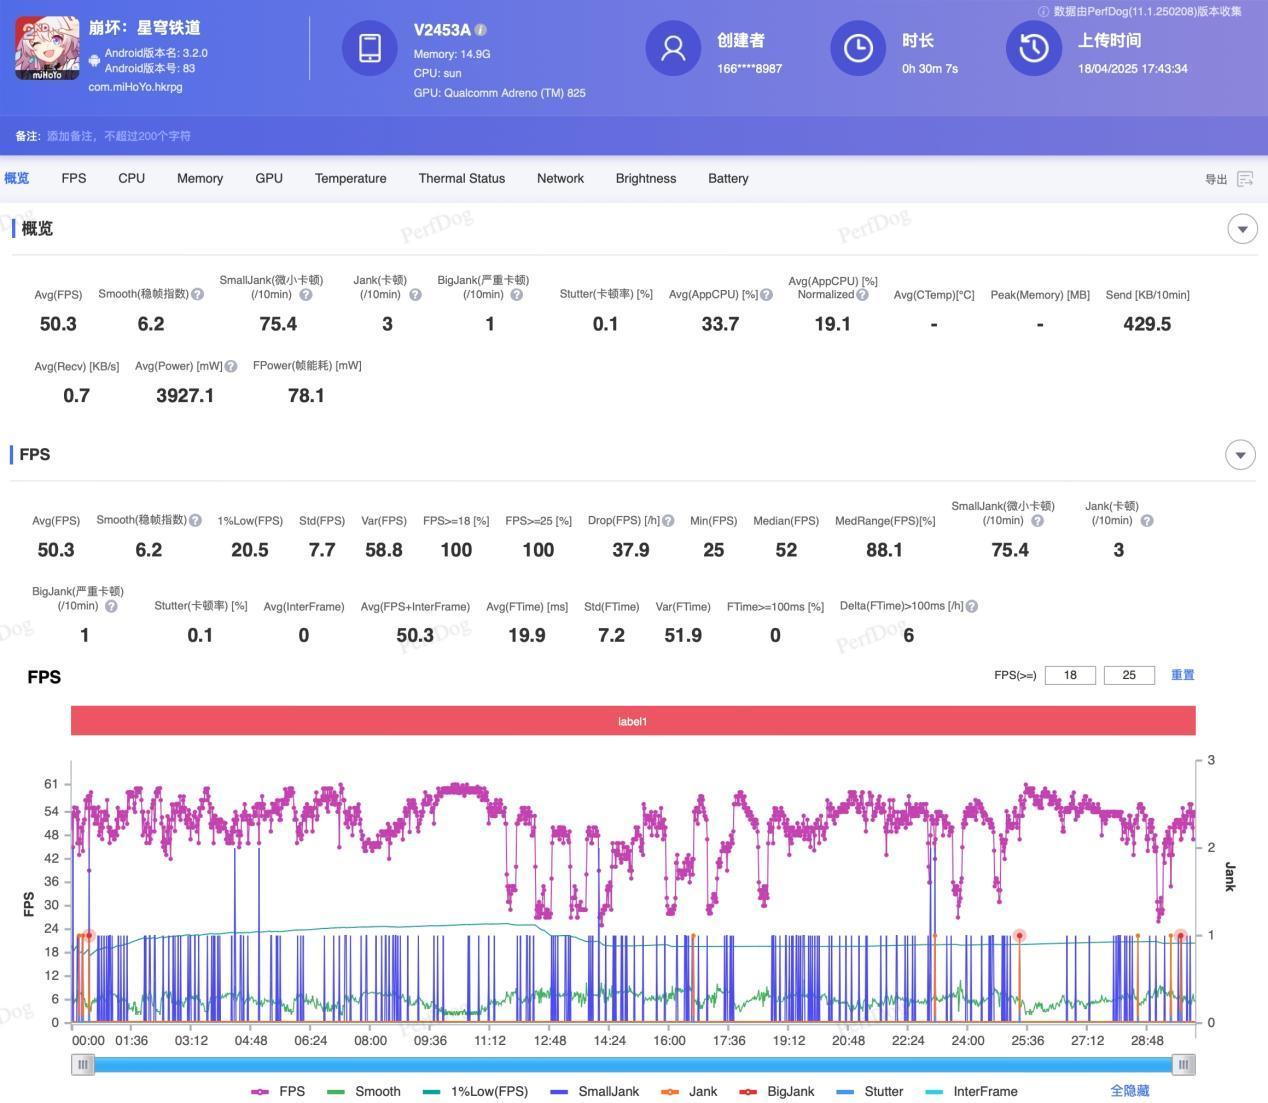Click the FPS threshold field showing 18
Viewport: 1268px width, 1103px height.
(1069, 675)
